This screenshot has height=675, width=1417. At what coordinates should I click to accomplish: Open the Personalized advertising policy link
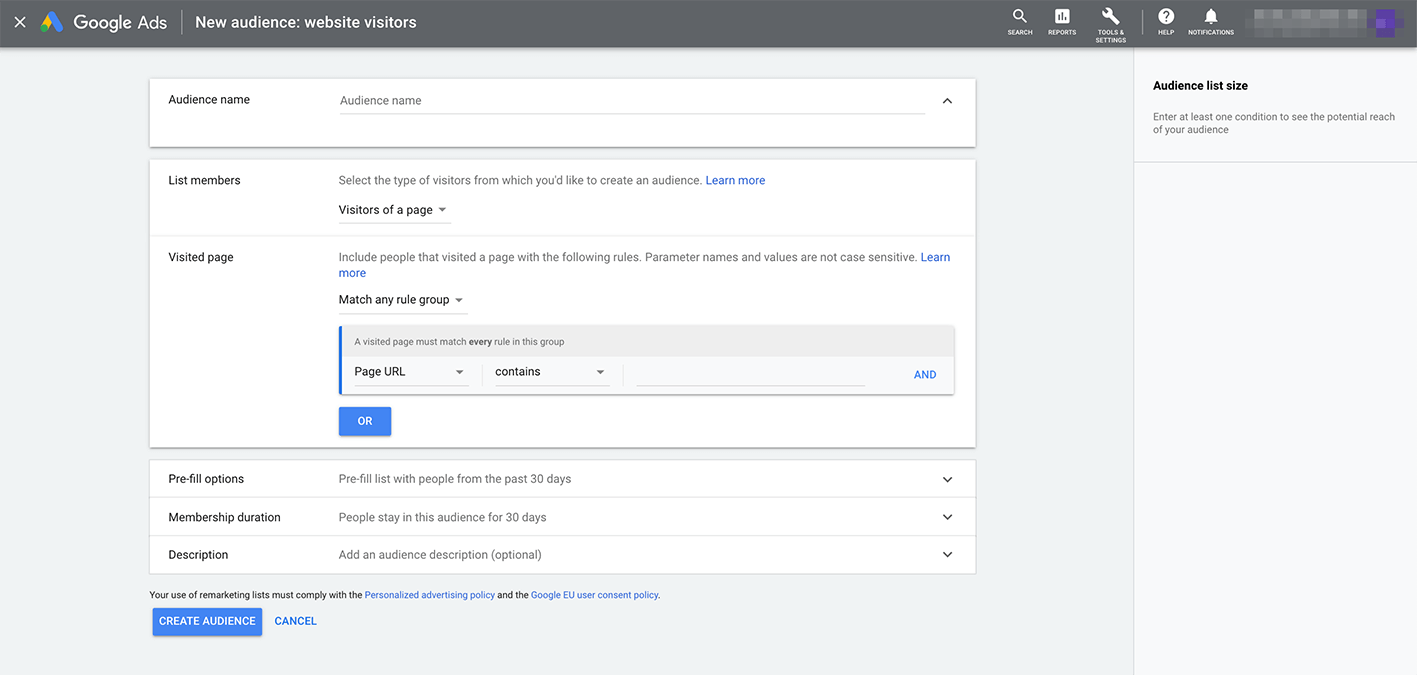[430, 595]
